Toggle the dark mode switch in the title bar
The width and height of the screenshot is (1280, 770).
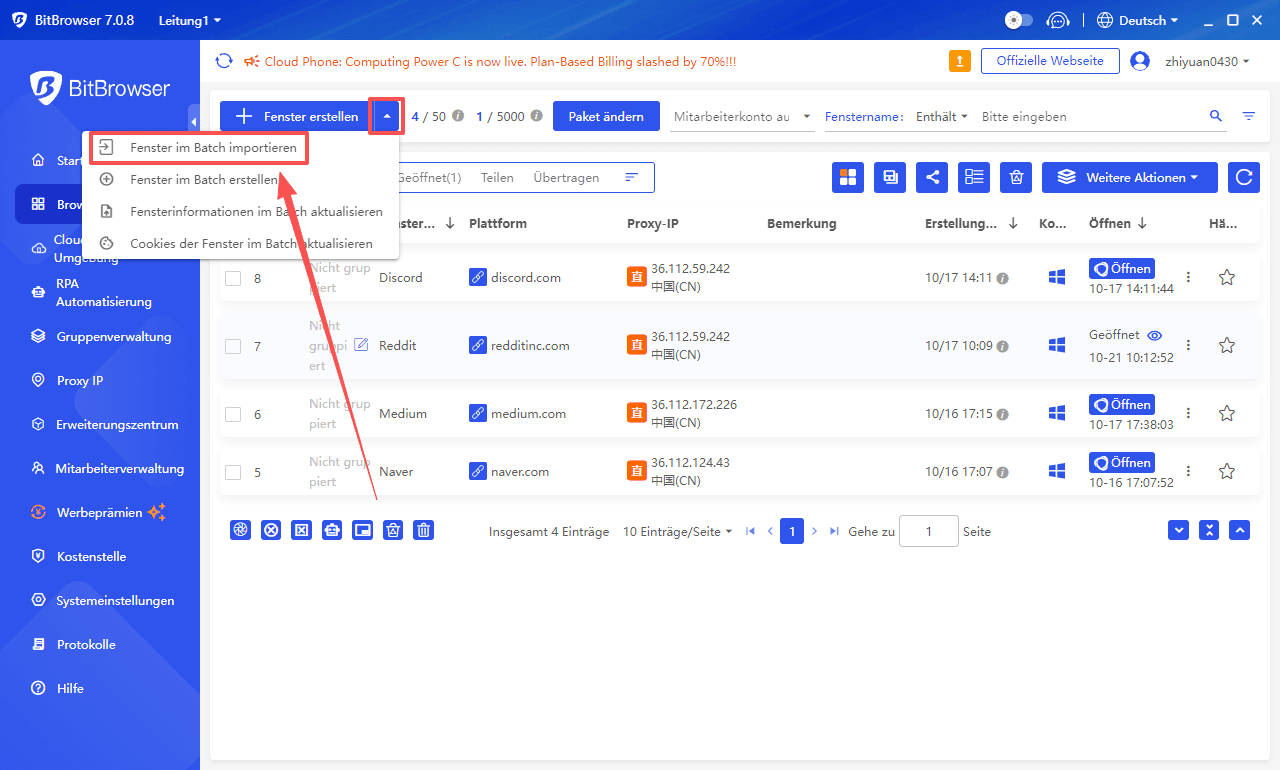[x=1017, y=19]
